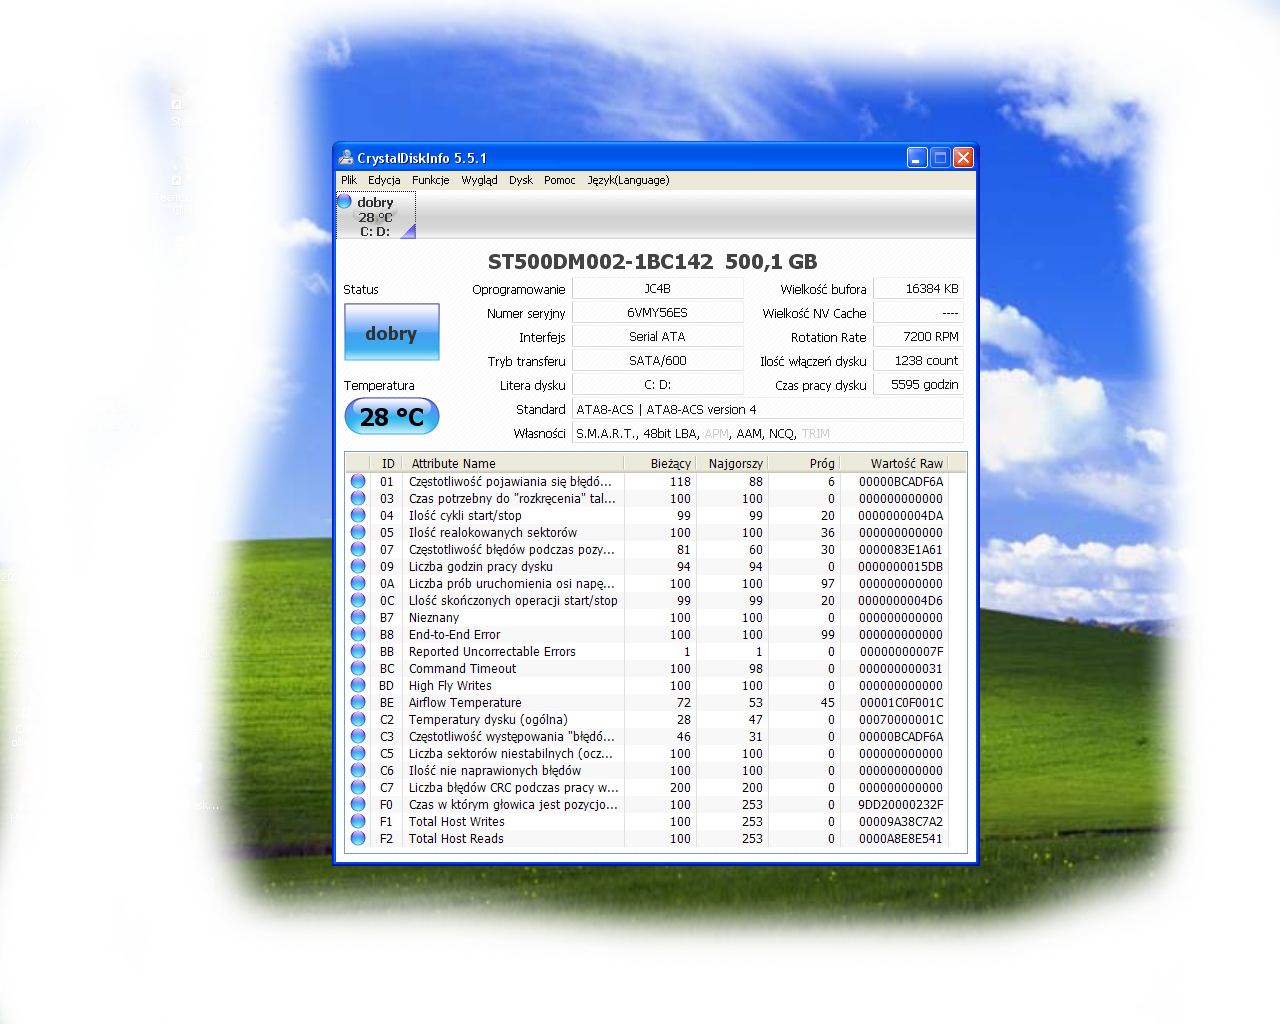The height and width of the screenshot is (1024, 1280).
Task: Click the status orb for Command Timeout
Action: (x=358, y=668)
